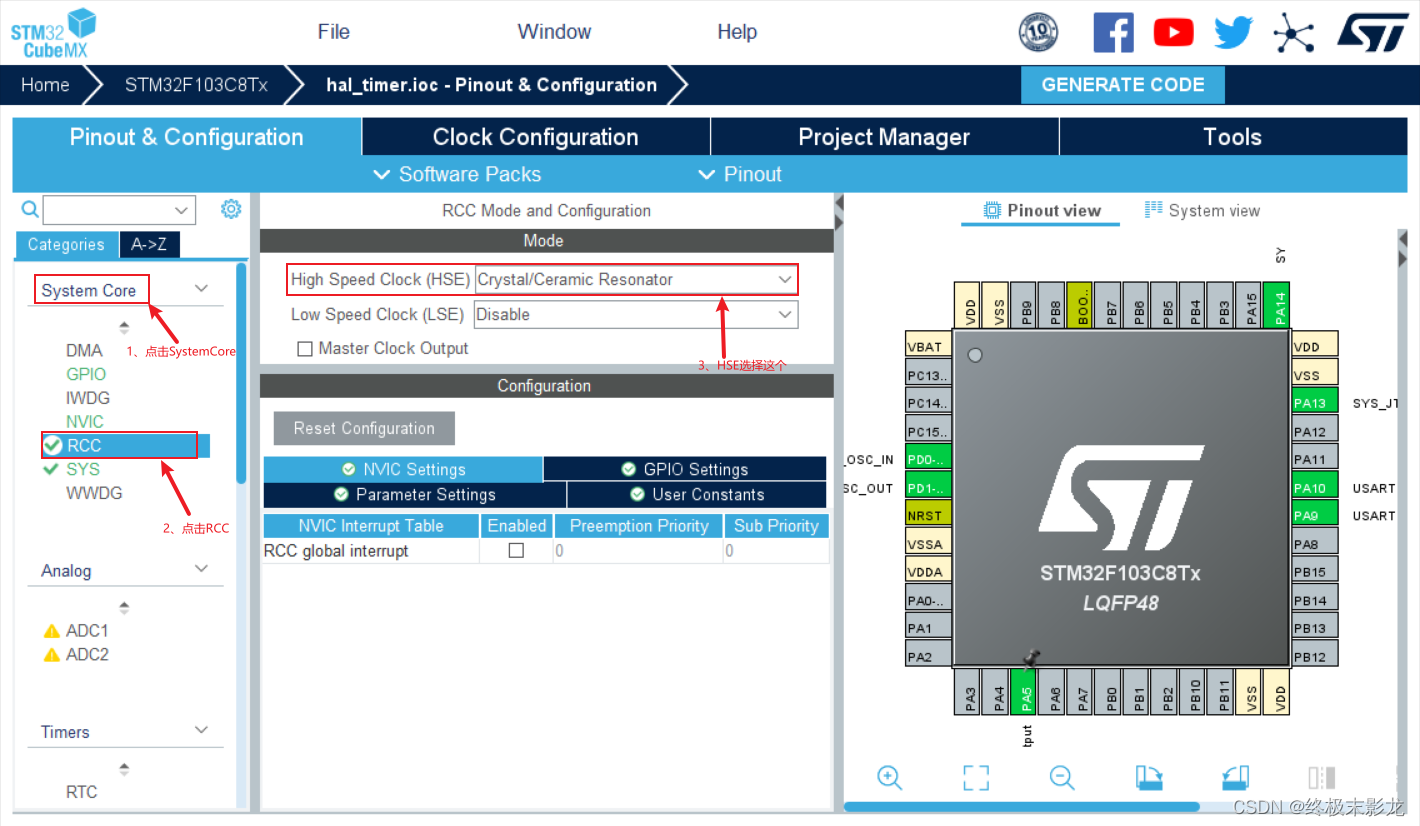Collapse the Timers category
1420x826 pixels.
coord(202,729)
